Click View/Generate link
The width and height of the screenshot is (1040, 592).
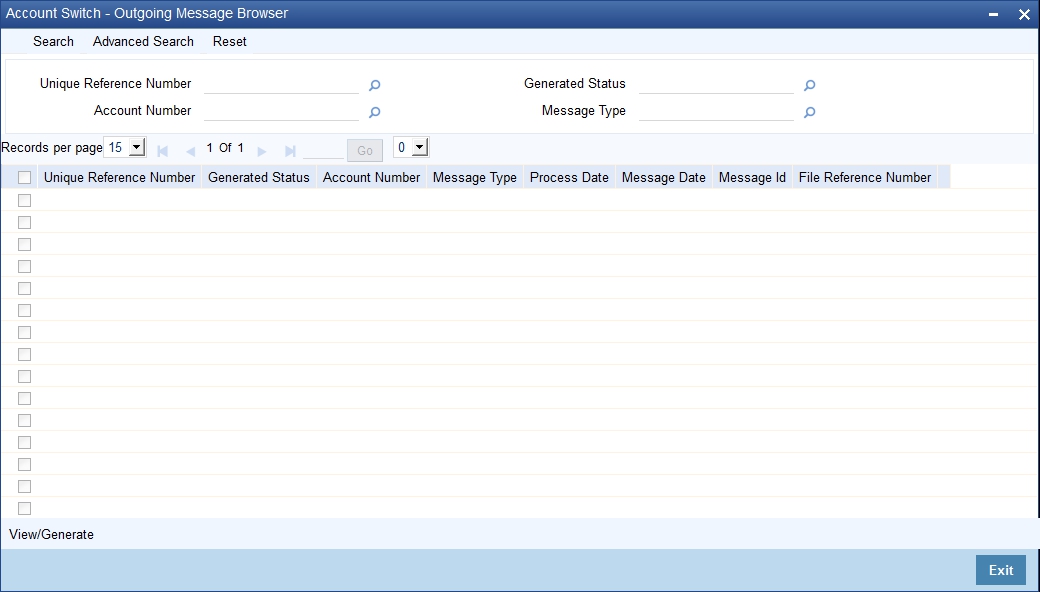pyautogui.click(x=51, y=534)
